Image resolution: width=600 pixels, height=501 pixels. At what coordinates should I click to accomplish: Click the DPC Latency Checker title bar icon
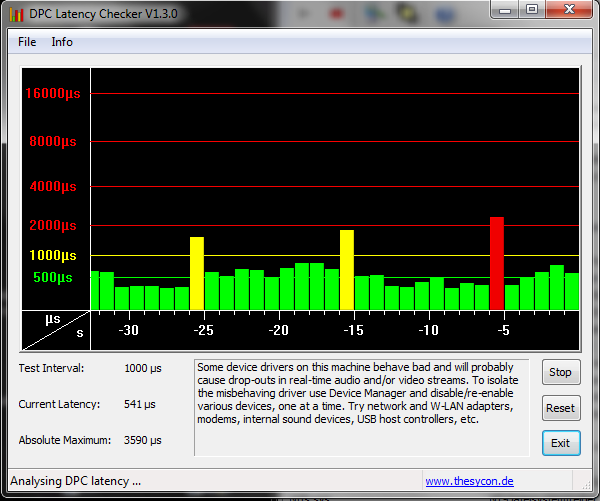(16, 14)
